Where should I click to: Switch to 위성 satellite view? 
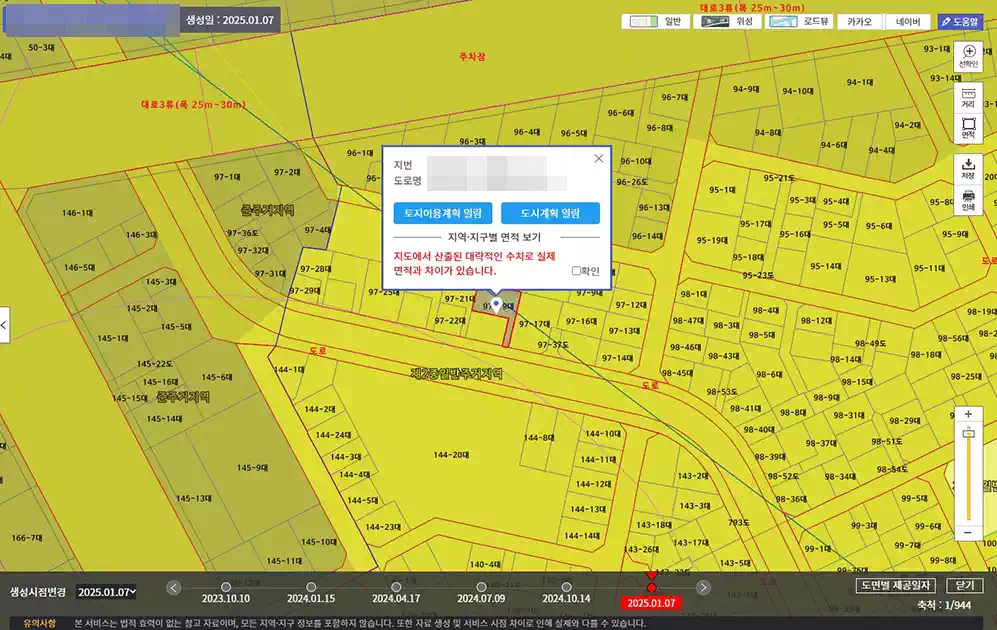729,21
